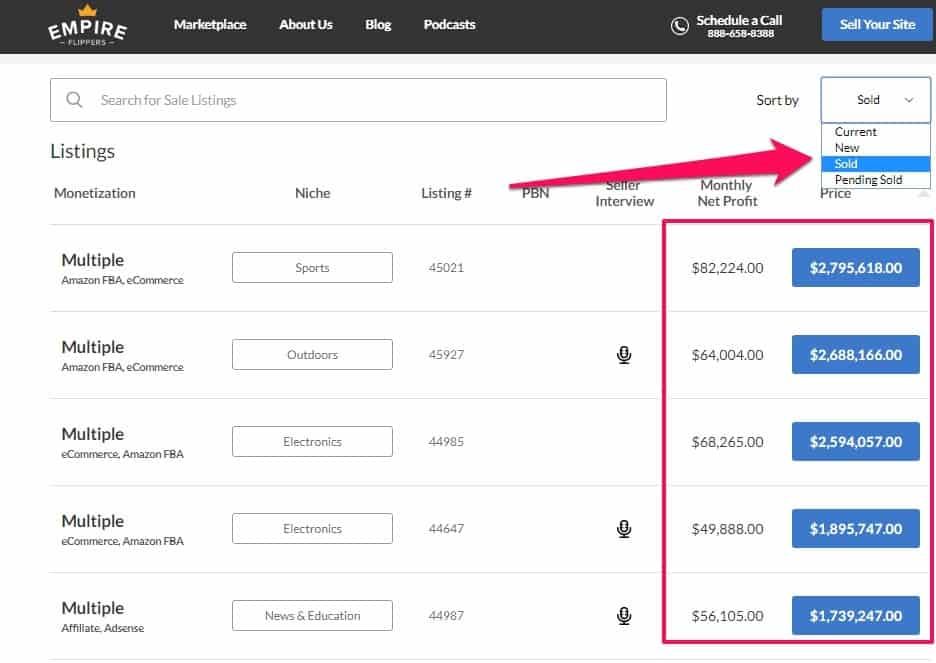Click listing number 44987
The width and height of the screenshot is (936, 663).
tap(446, 616)
